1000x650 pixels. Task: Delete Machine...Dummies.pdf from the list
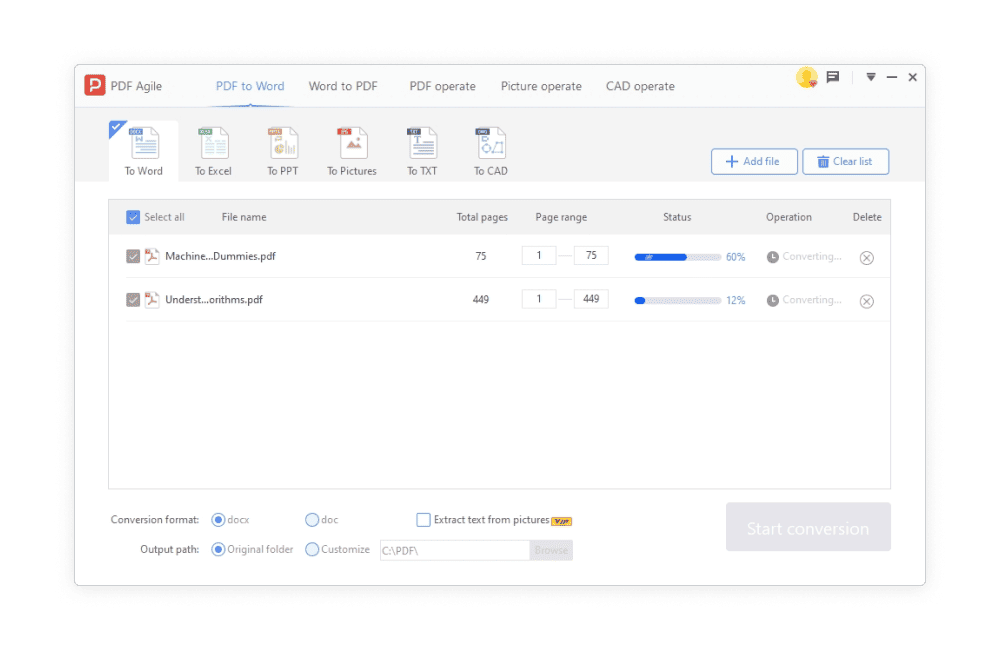[x=867, y=258]
